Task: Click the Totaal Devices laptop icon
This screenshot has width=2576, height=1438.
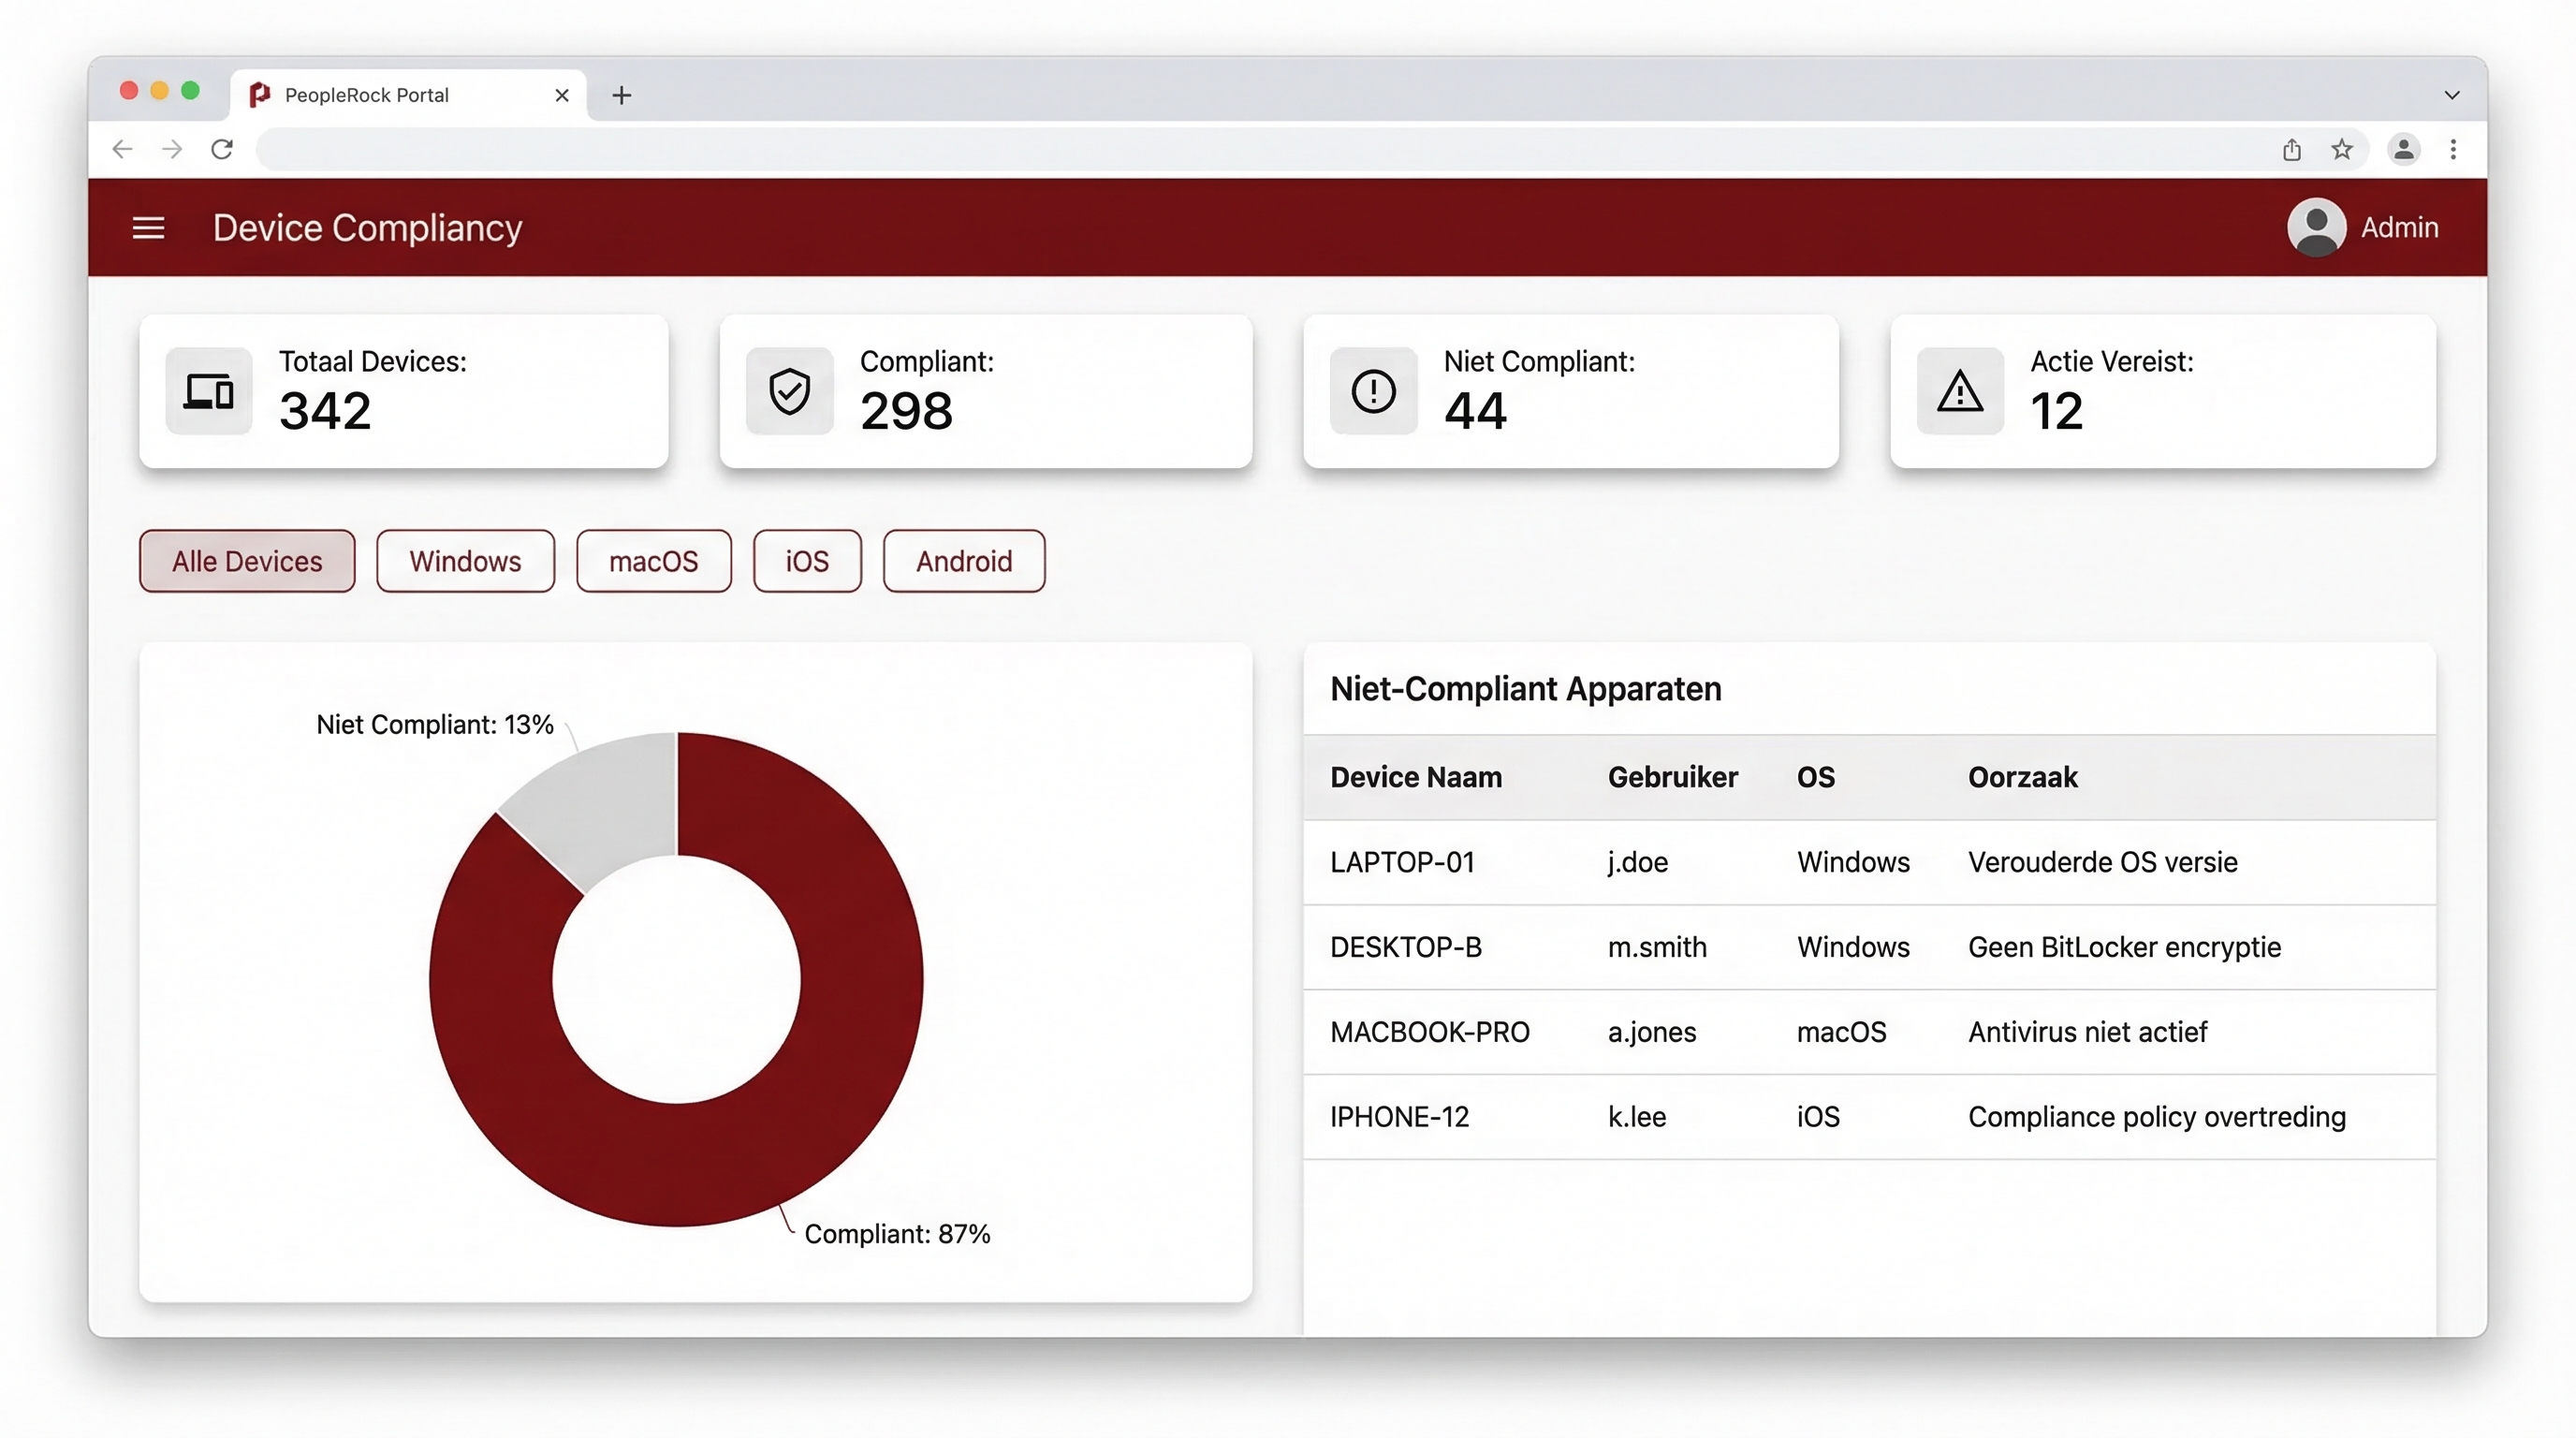Action: coord(208,391)
